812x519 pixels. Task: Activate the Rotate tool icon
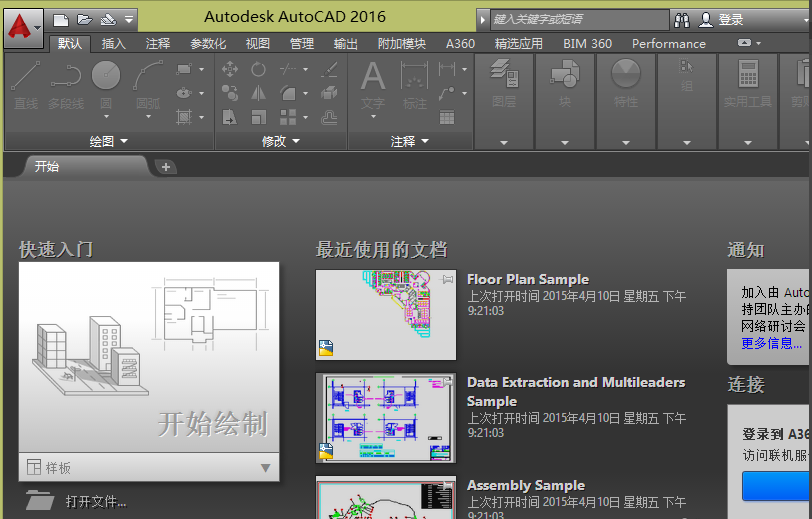tap(258, 69)
